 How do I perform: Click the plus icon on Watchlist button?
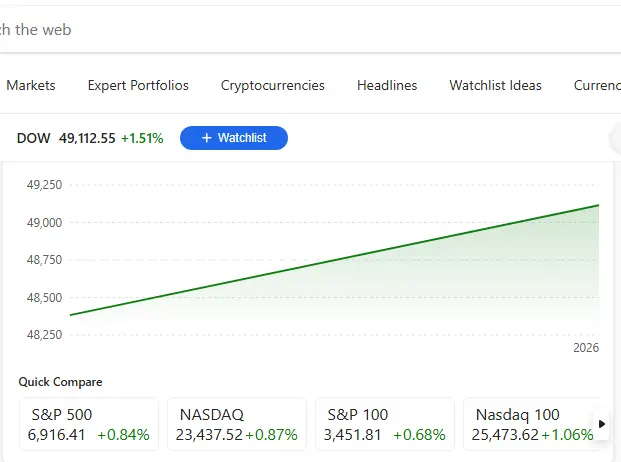point(206,138)
